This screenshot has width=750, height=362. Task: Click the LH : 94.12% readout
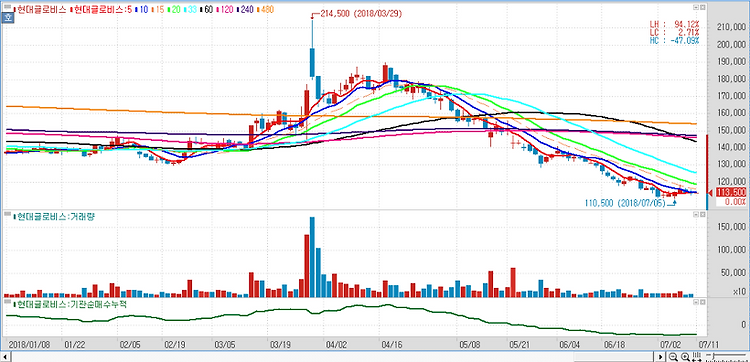674,23
